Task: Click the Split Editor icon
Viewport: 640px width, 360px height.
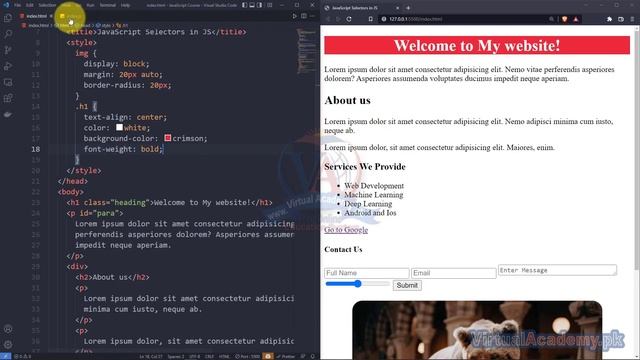Action: (304, 16)
